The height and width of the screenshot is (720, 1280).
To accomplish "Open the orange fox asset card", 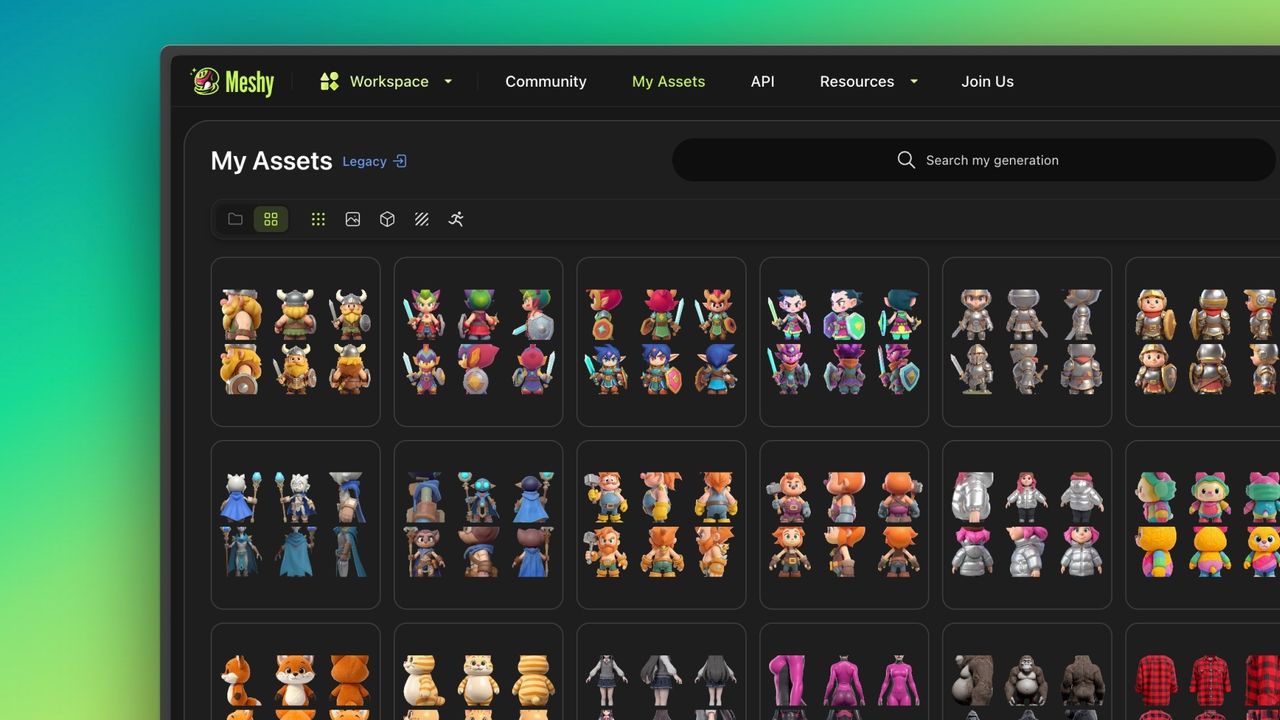I will point(296,672).
